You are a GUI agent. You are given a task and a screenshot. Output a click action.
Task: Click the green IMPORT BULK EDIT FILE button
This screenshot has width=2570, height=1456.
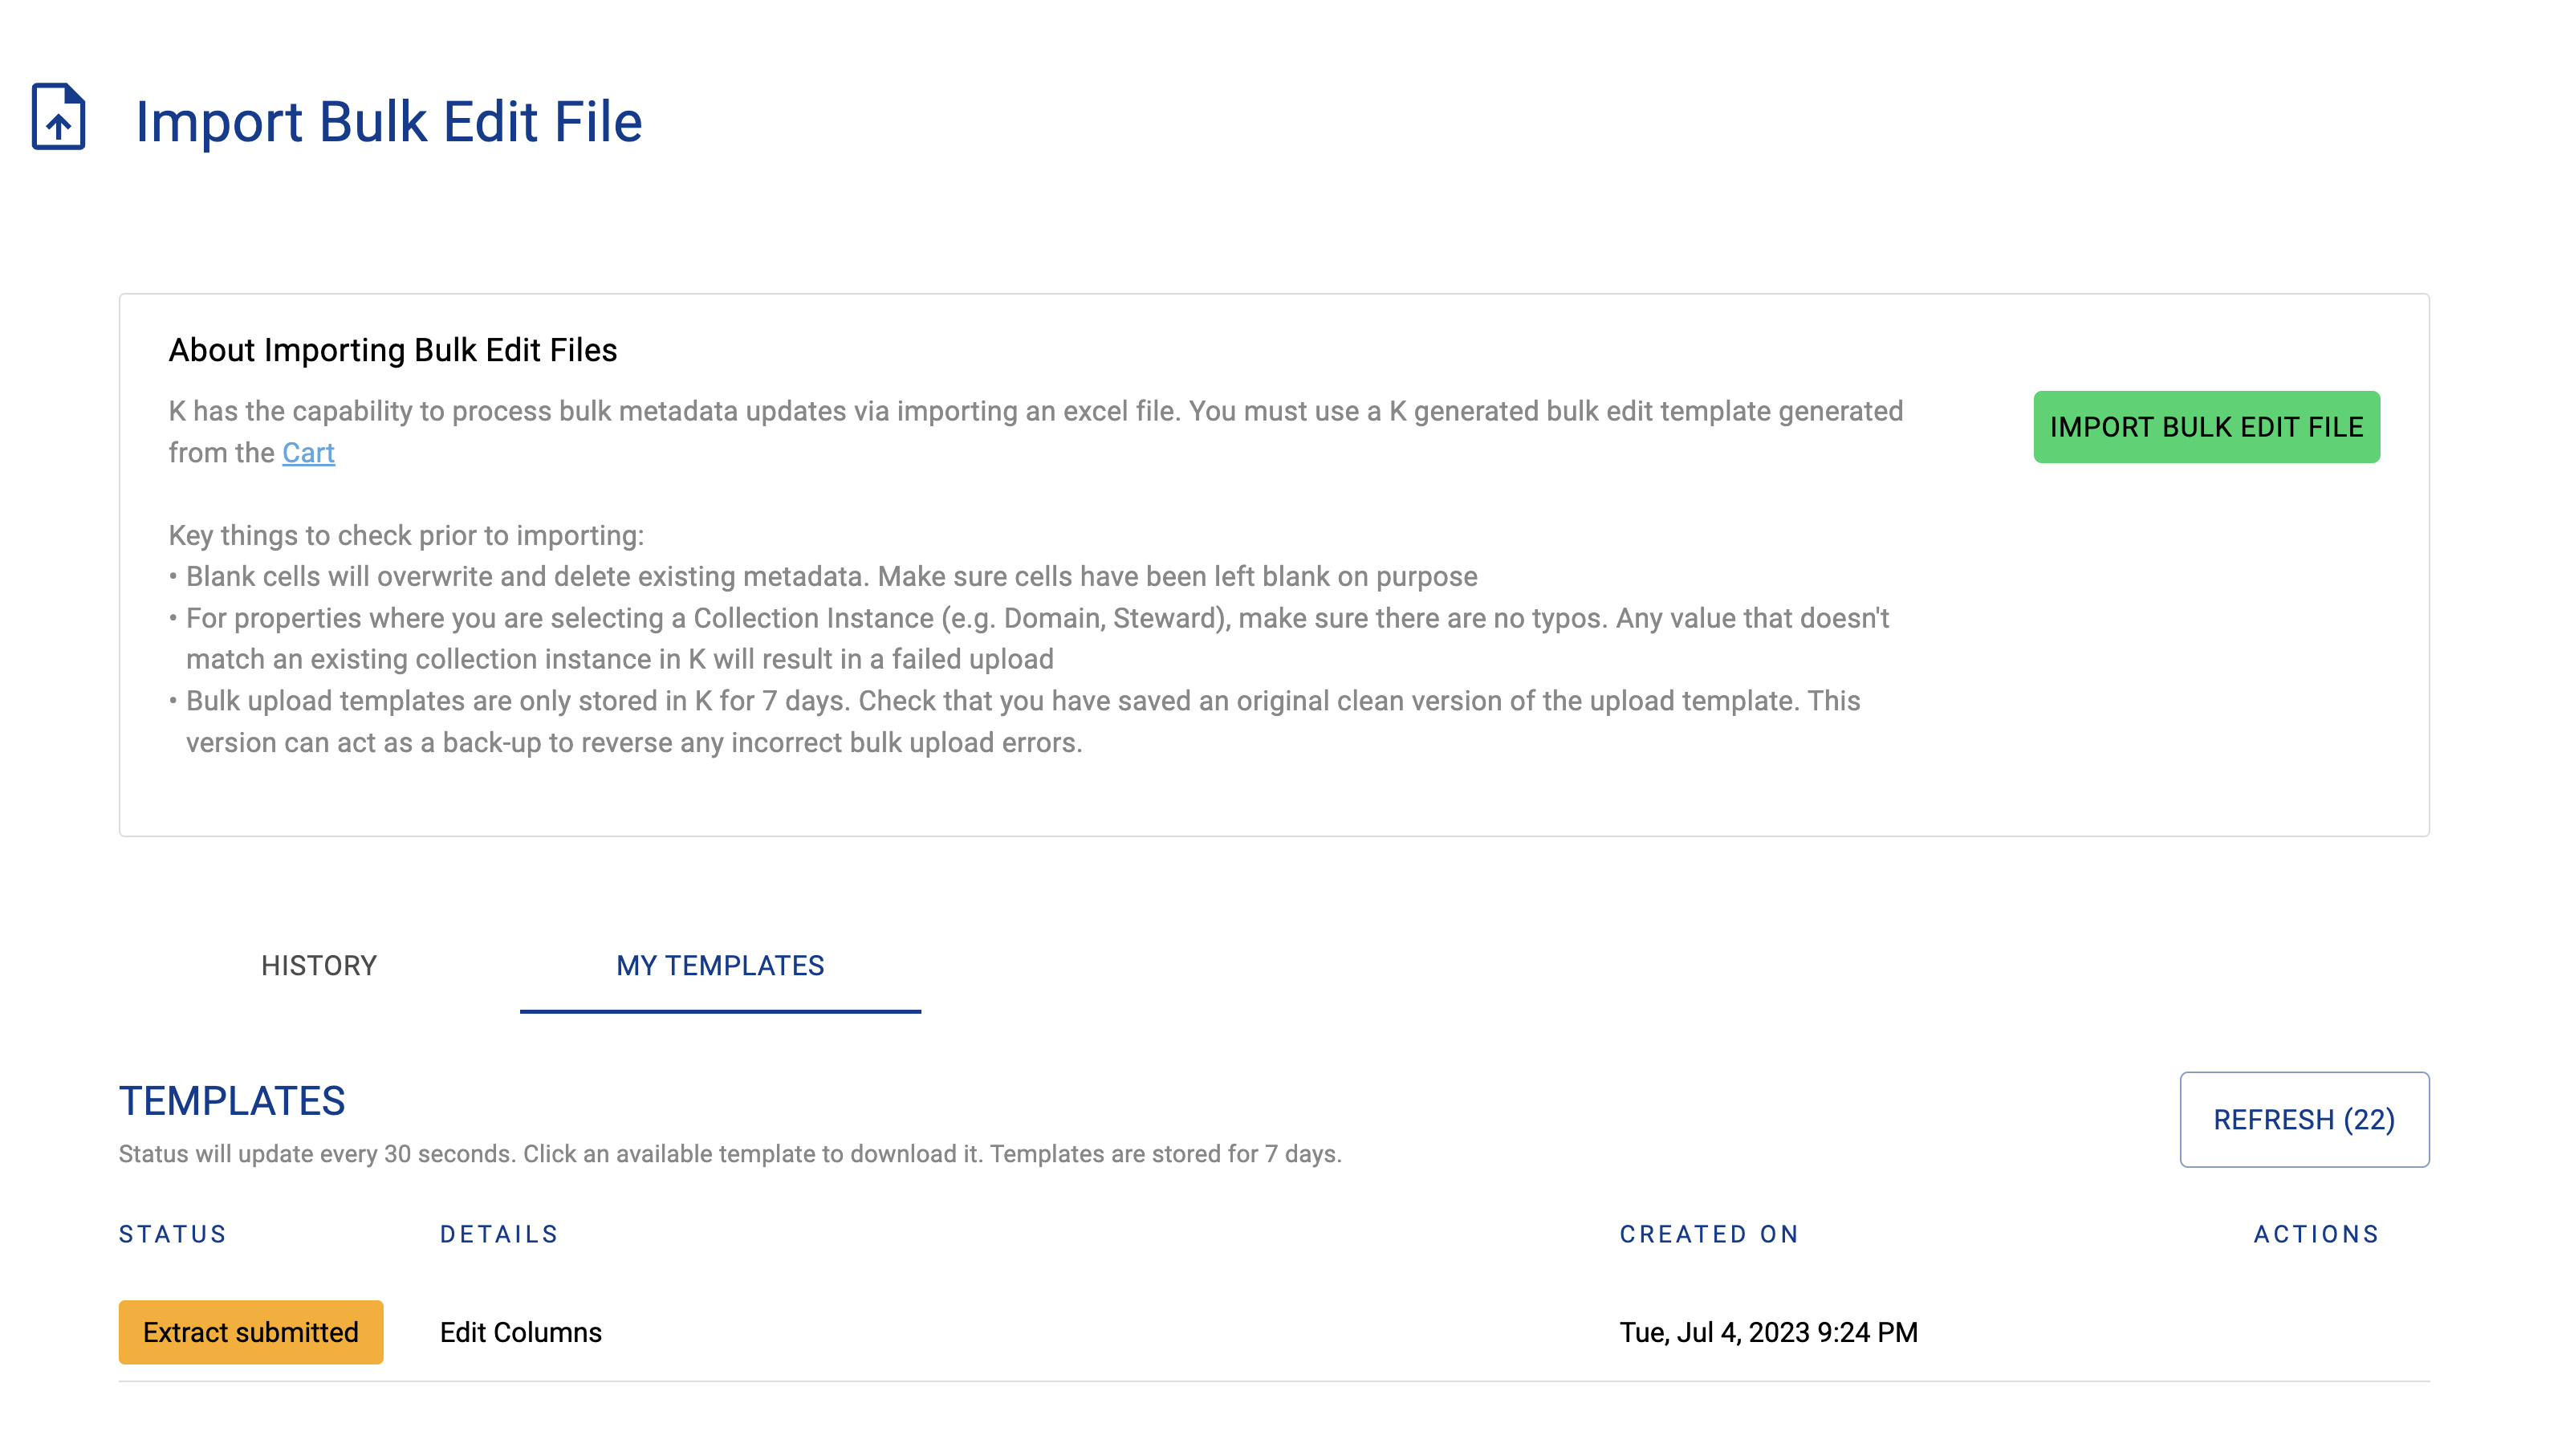2206,427
